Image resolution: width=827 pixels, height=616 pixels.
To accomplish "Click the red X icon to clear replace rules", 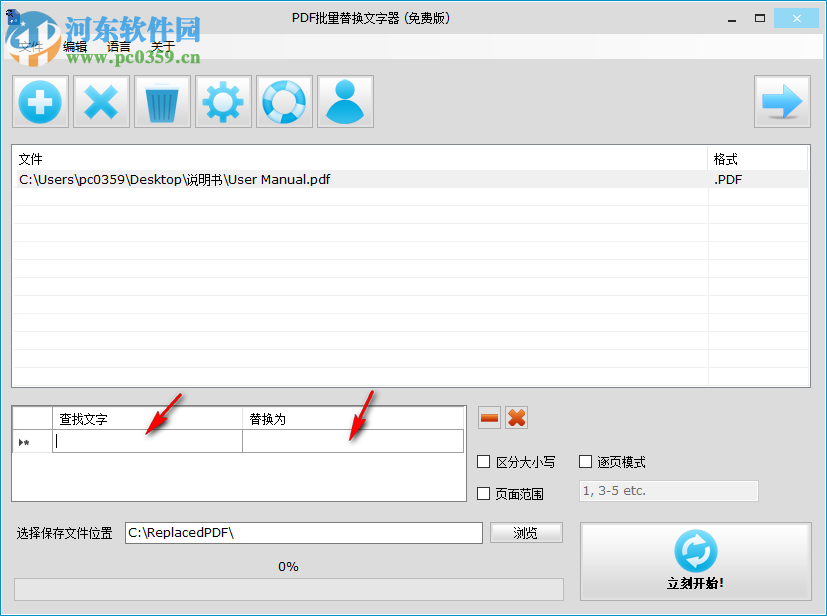I will pos(516,417).
